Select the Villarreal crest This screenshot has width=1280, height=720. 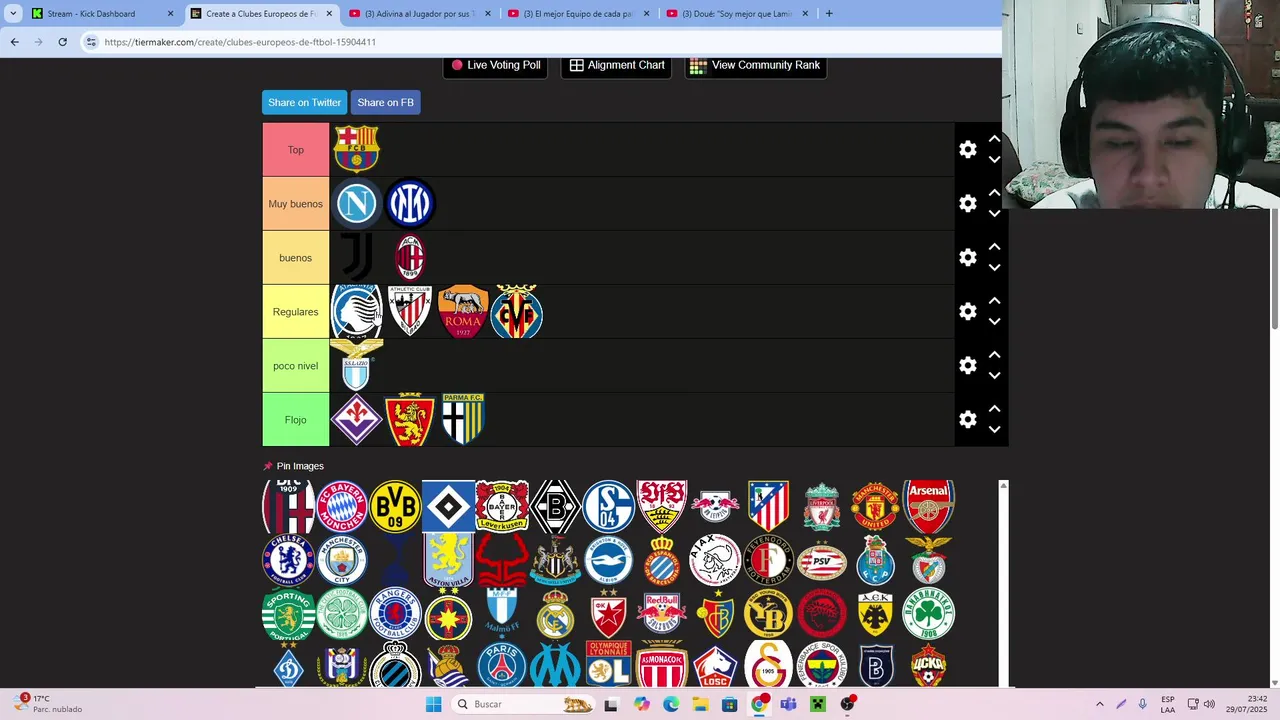click(x=517, y=311)
